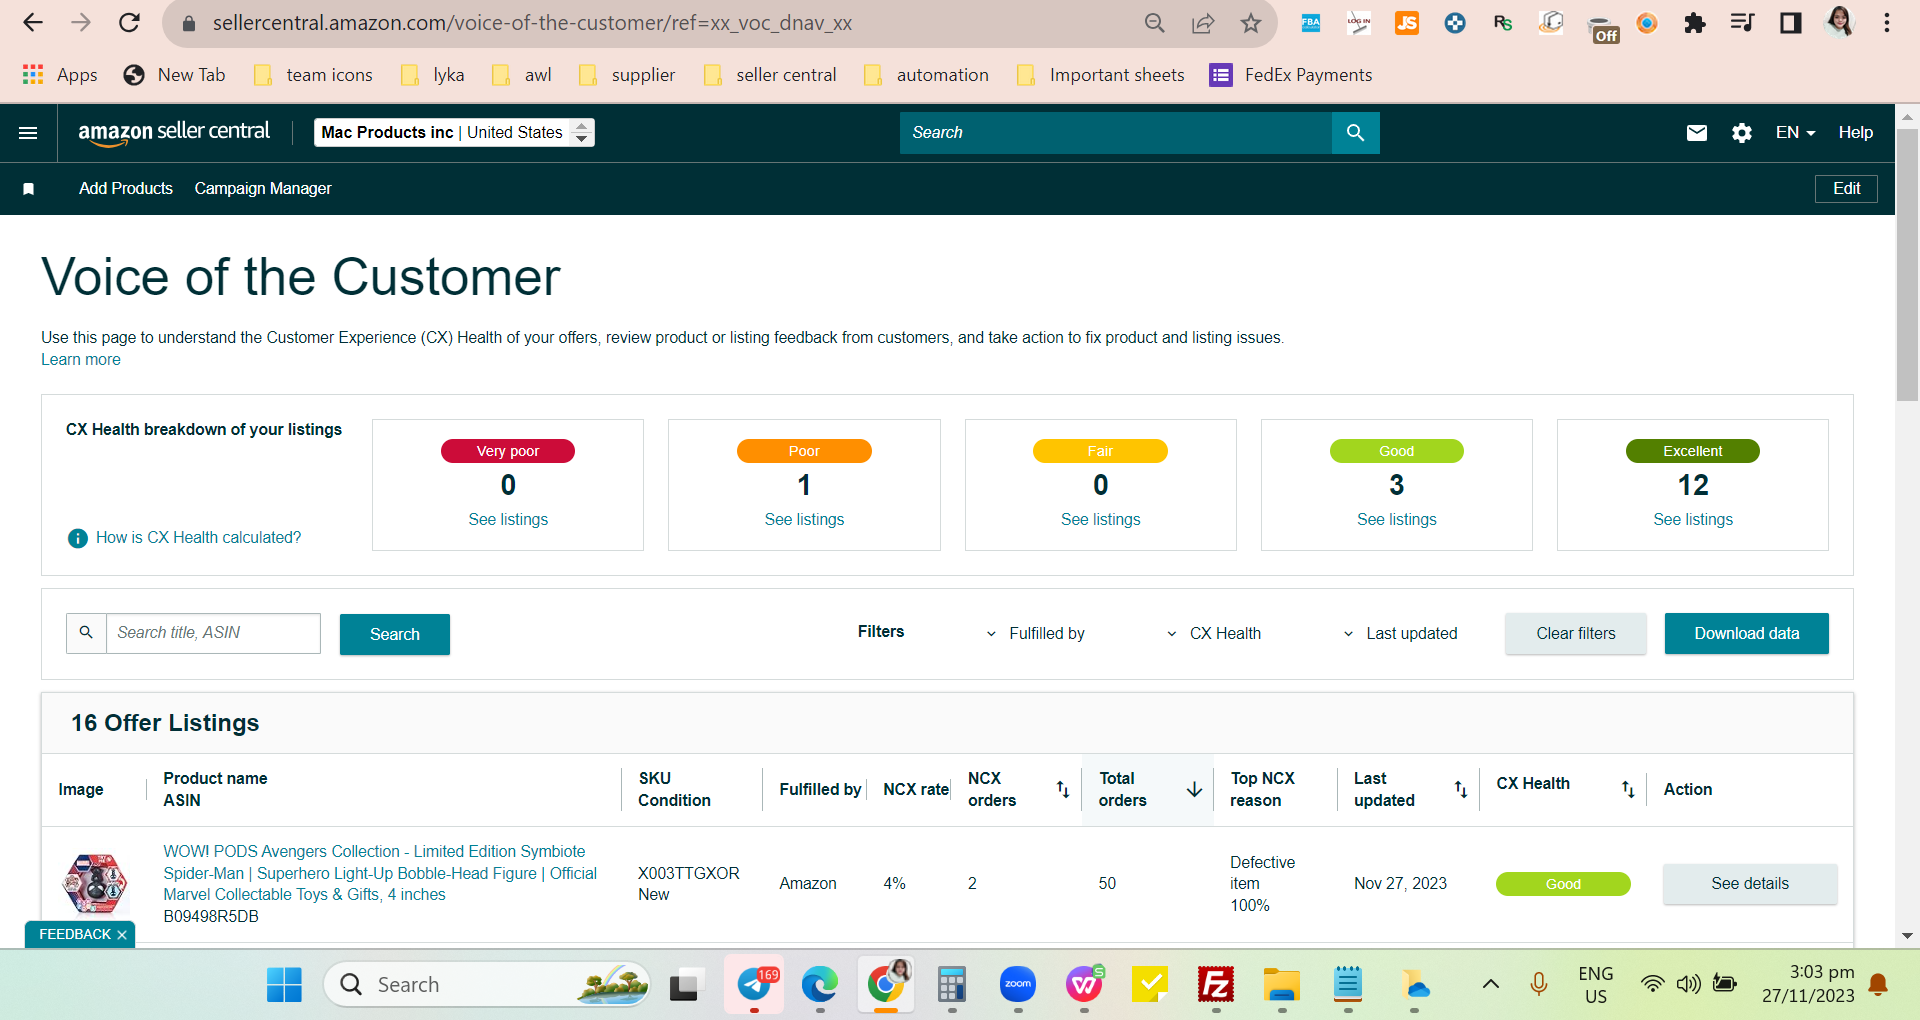
Task: Open the EN language dropdown
Action: pos(1796,133)
